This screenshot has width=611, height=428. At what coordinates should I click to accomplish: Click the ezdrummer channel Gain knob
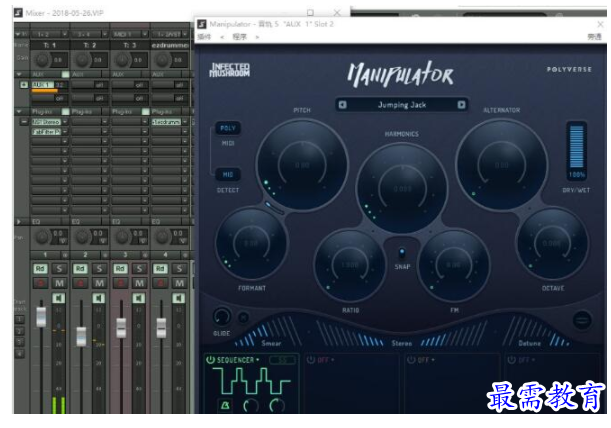162,60
